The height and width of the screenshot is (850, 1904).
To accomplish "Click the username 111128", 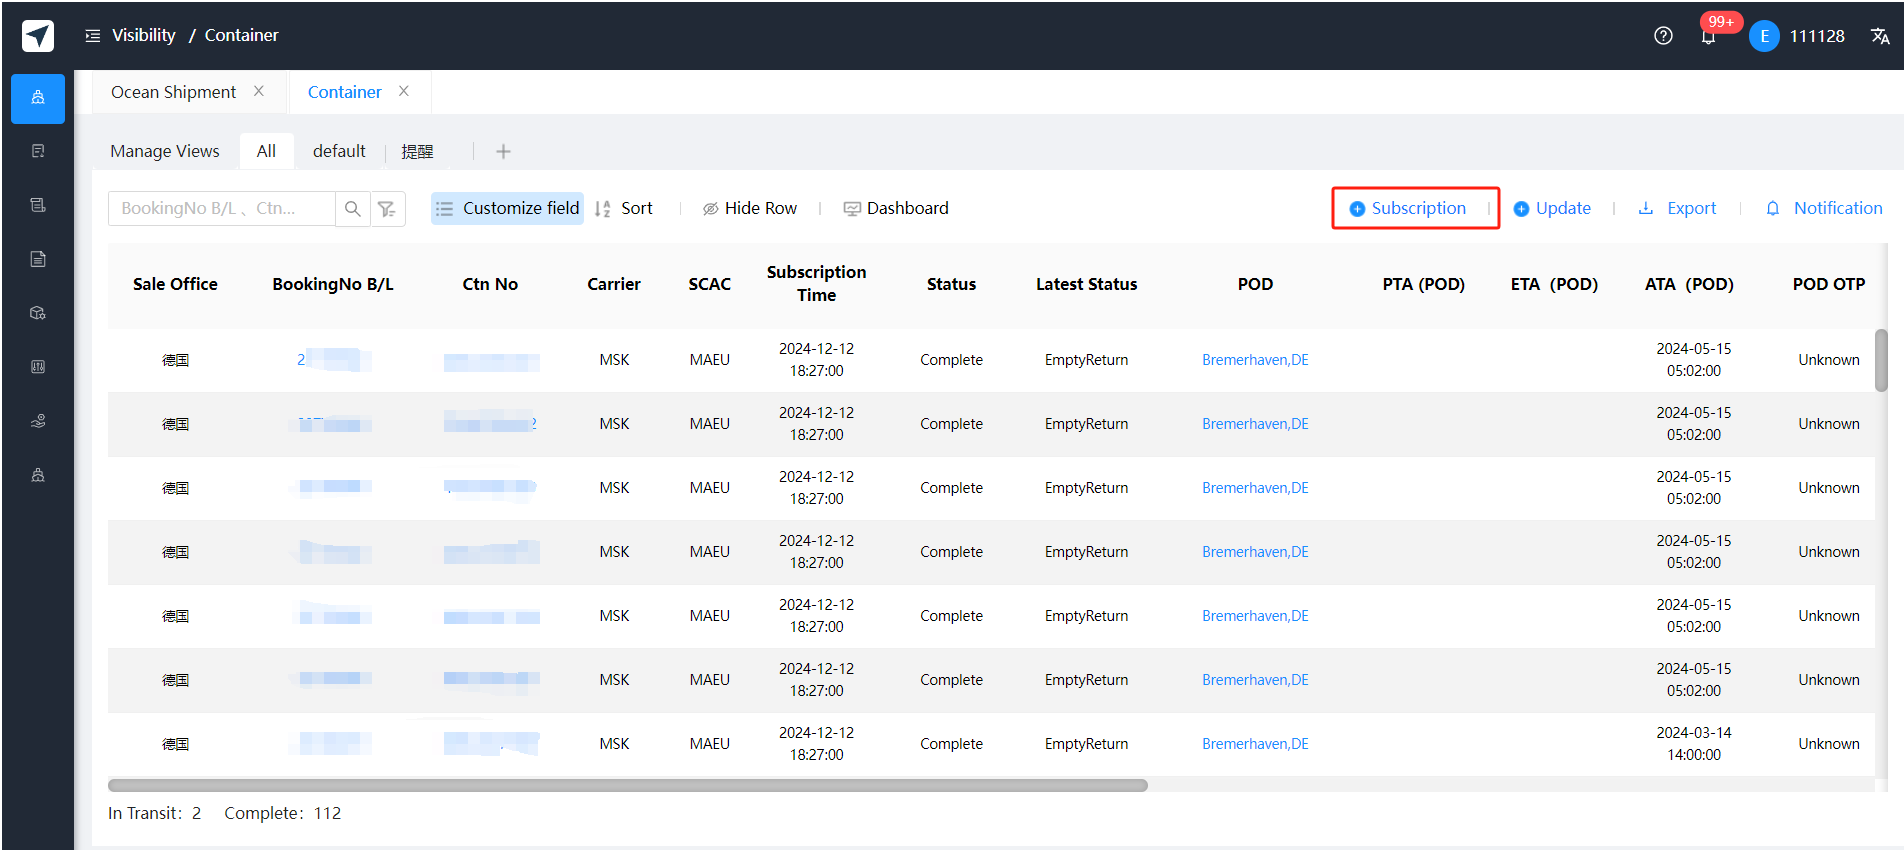I will click(1816, 36).
